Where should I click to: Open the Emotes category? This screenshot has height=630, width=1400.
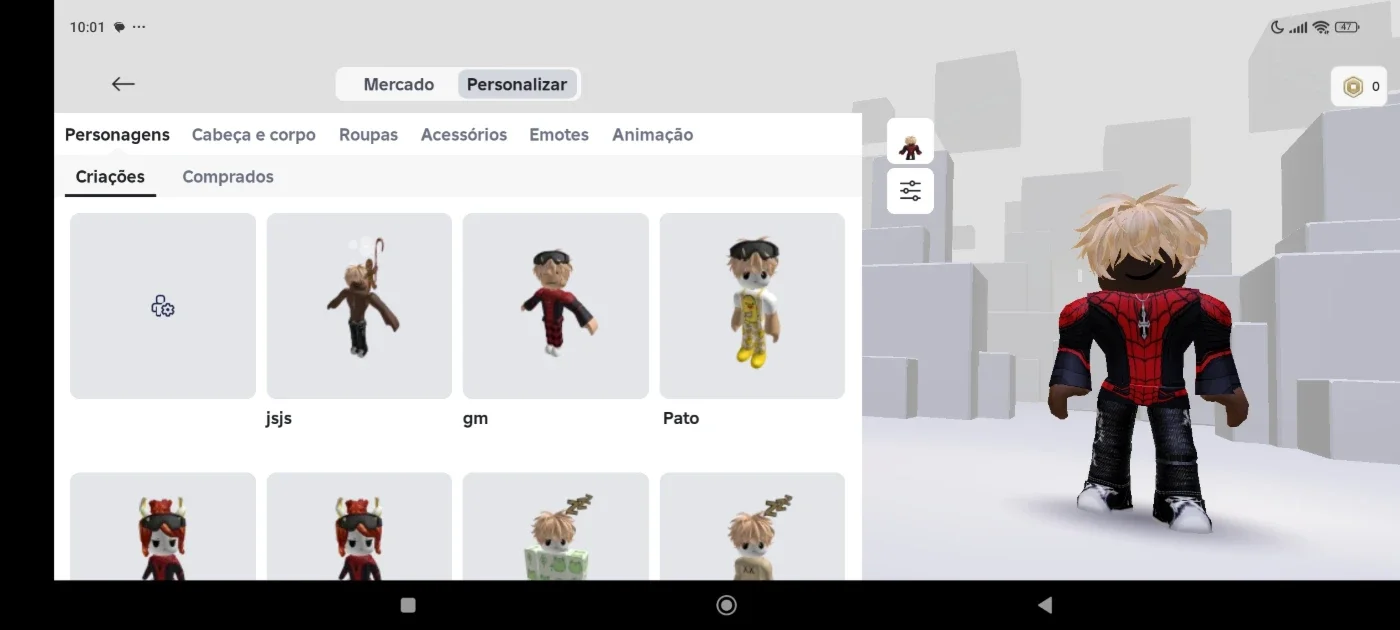[x=559, y=135]
